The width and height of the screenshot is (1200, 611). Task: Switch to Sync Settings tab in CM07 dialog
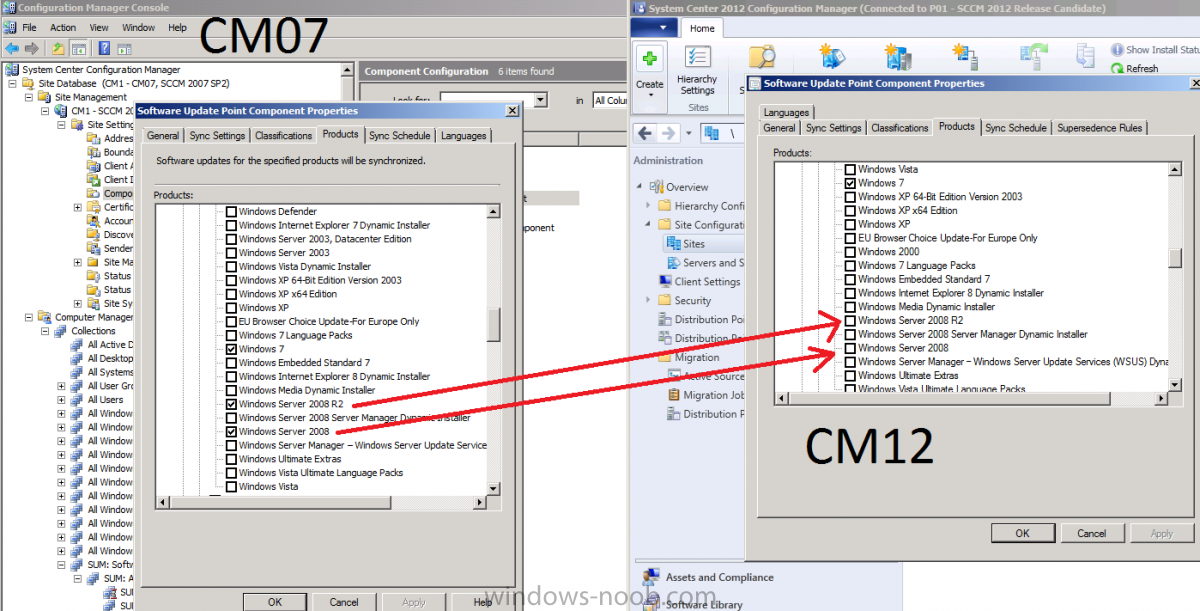click(216, 136)
